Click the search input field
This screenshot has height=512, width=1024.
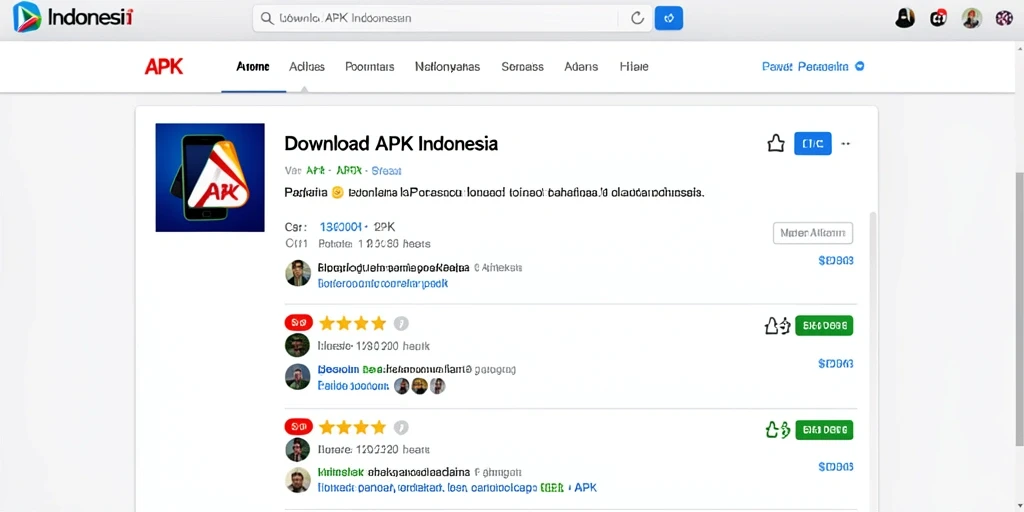coord(453,18)
